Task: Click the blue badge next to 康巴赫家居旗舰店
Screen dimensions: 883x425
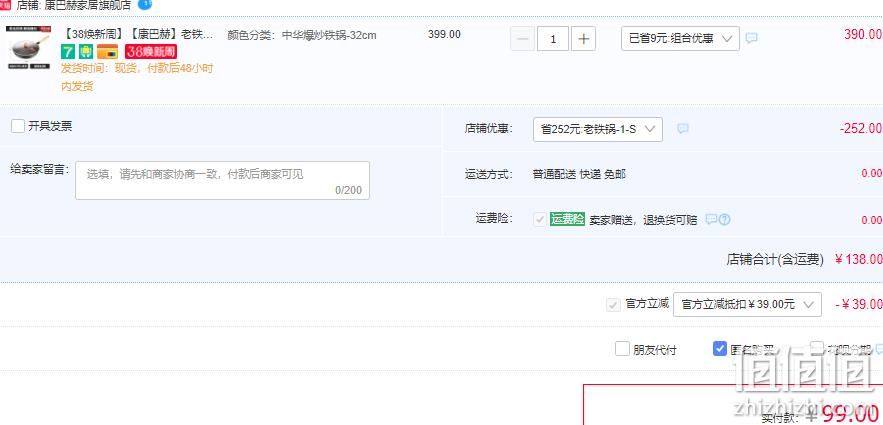Action: [145, 5]
